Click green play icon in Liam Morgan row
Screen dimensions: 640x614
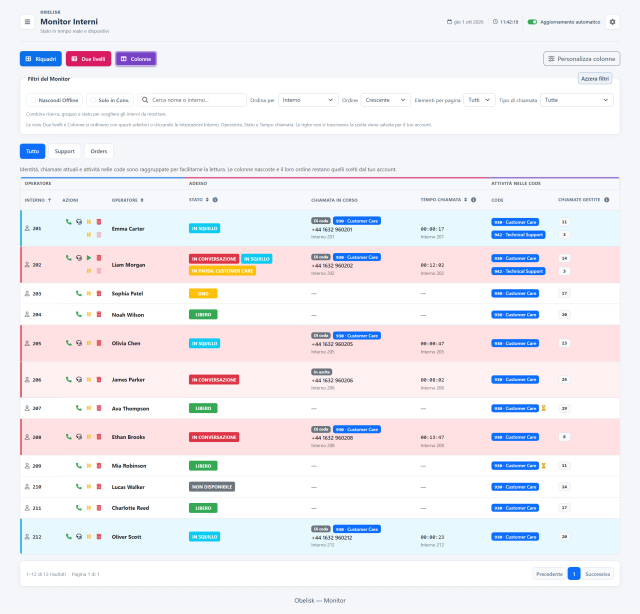coord(89,258)
